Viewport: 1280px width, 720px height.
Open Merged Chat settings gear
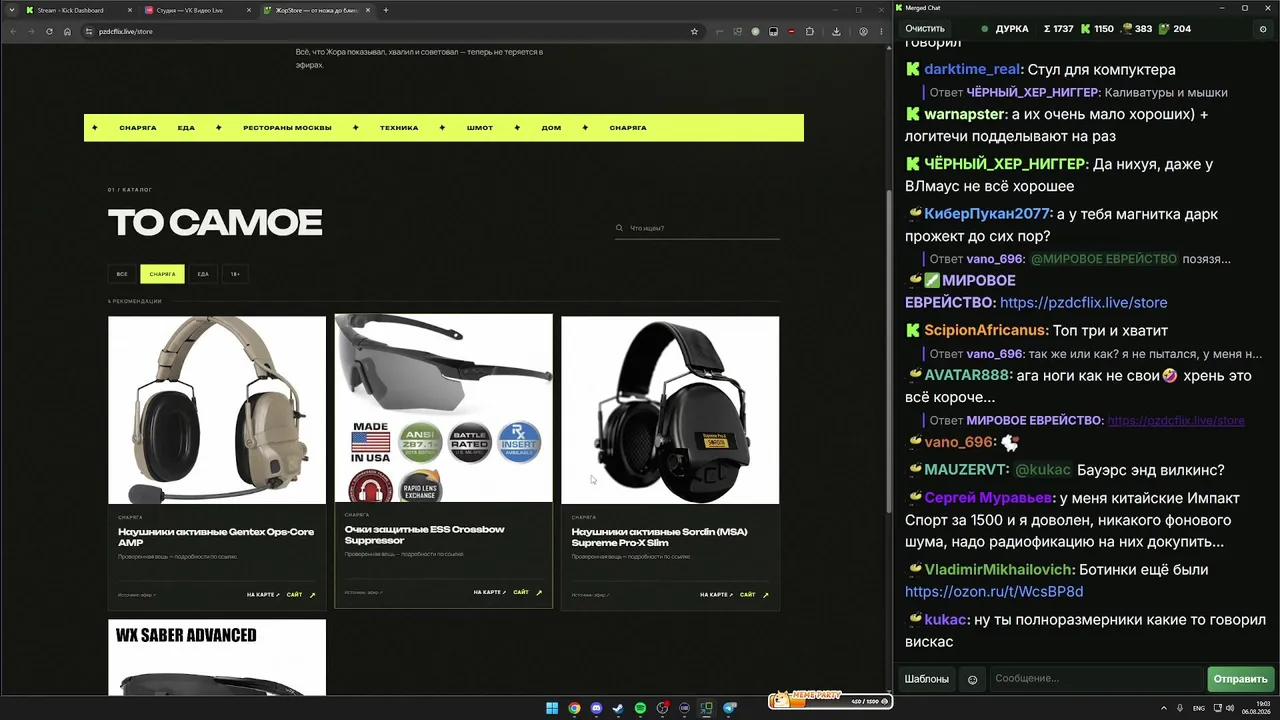pyautogui.click(x=1263, y=29)
